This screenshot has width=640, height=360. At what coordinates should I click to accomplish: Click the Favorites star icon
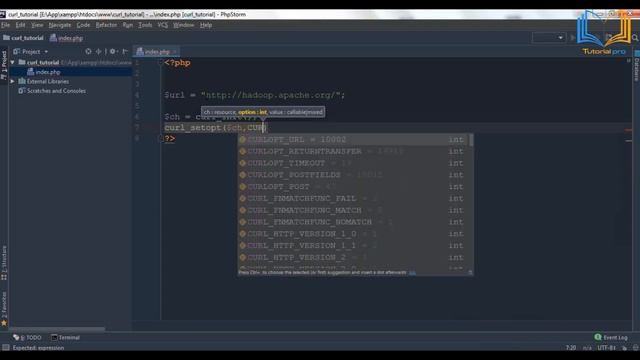tap(4, 323)
